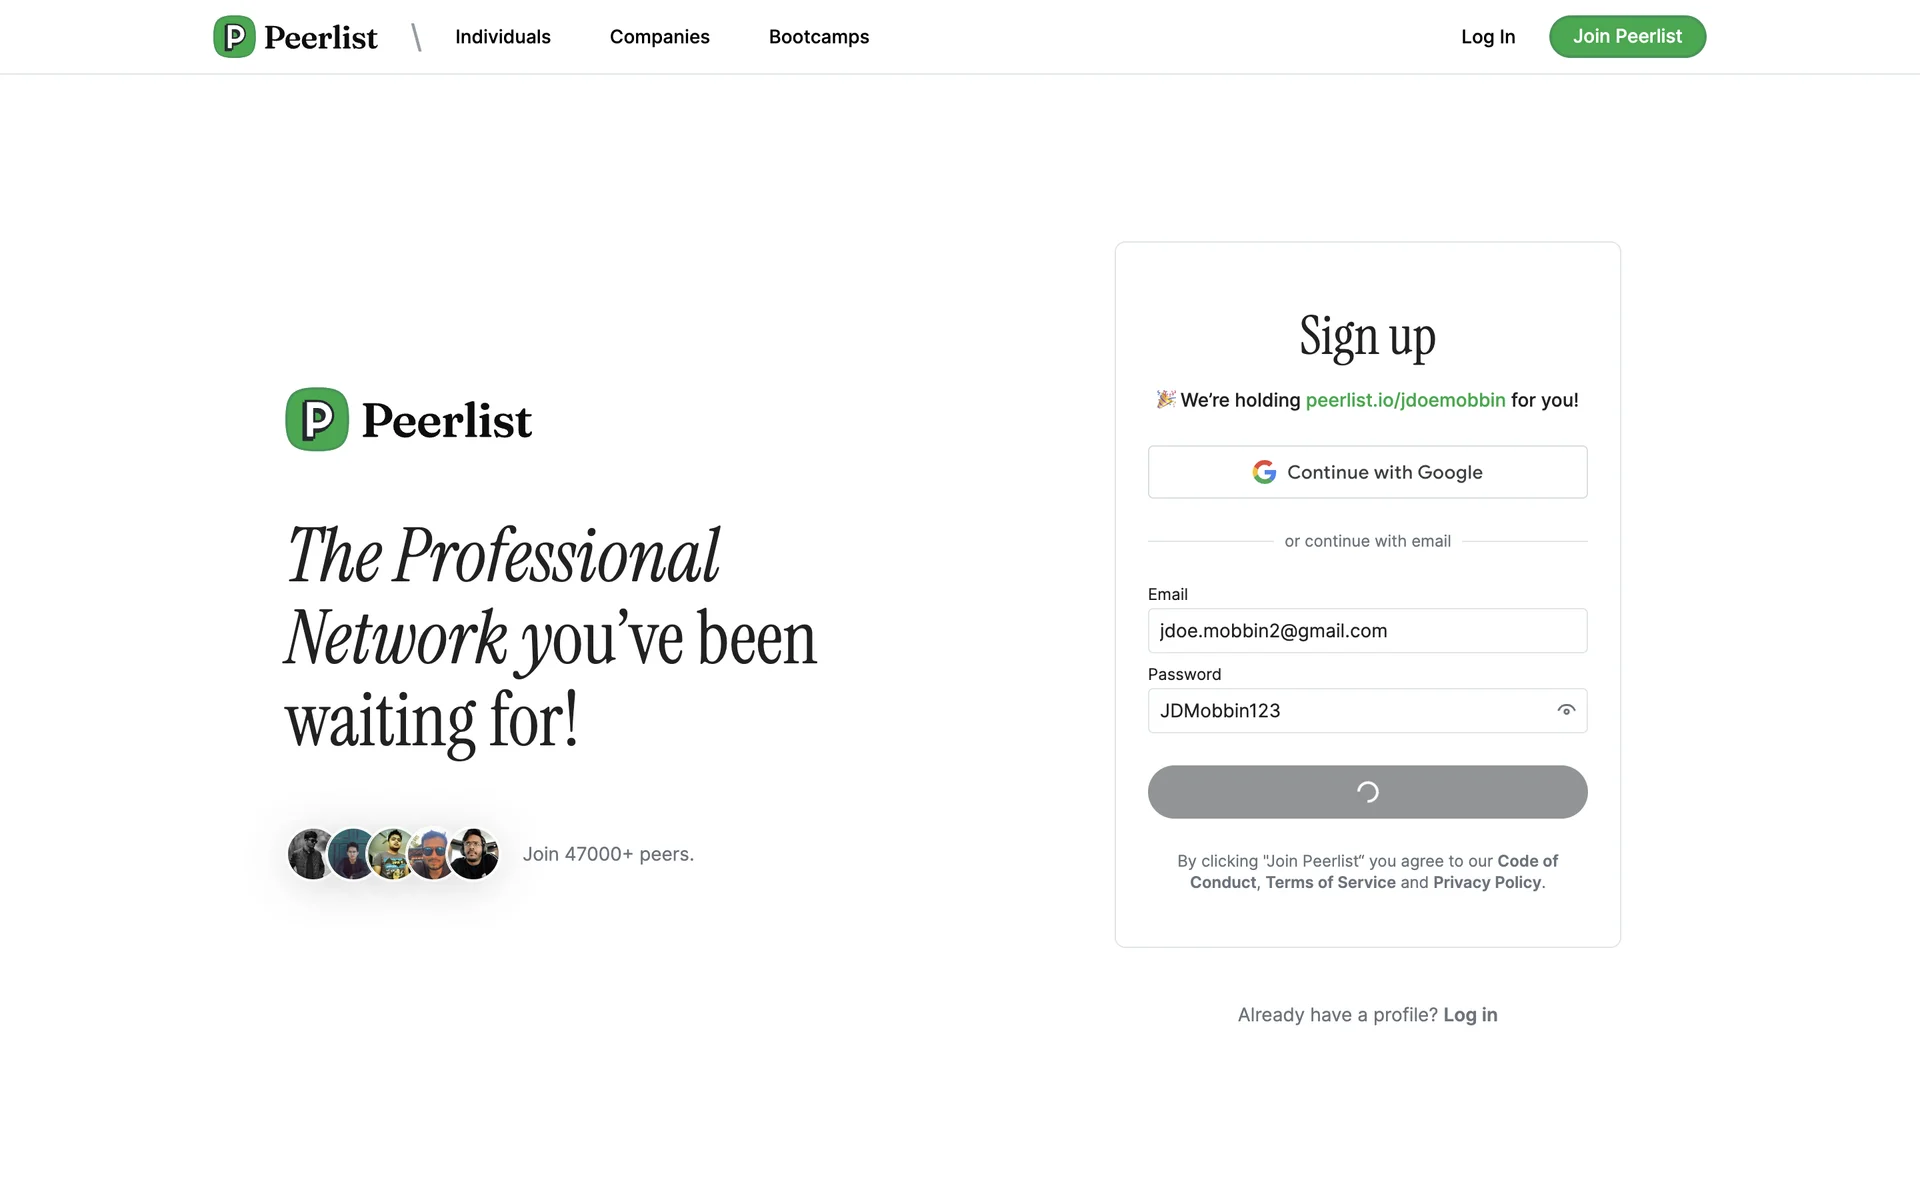Click the large Peerlist logo above the headline
This screenshot has width=1920, height=1200.
(x=408, y=420)
